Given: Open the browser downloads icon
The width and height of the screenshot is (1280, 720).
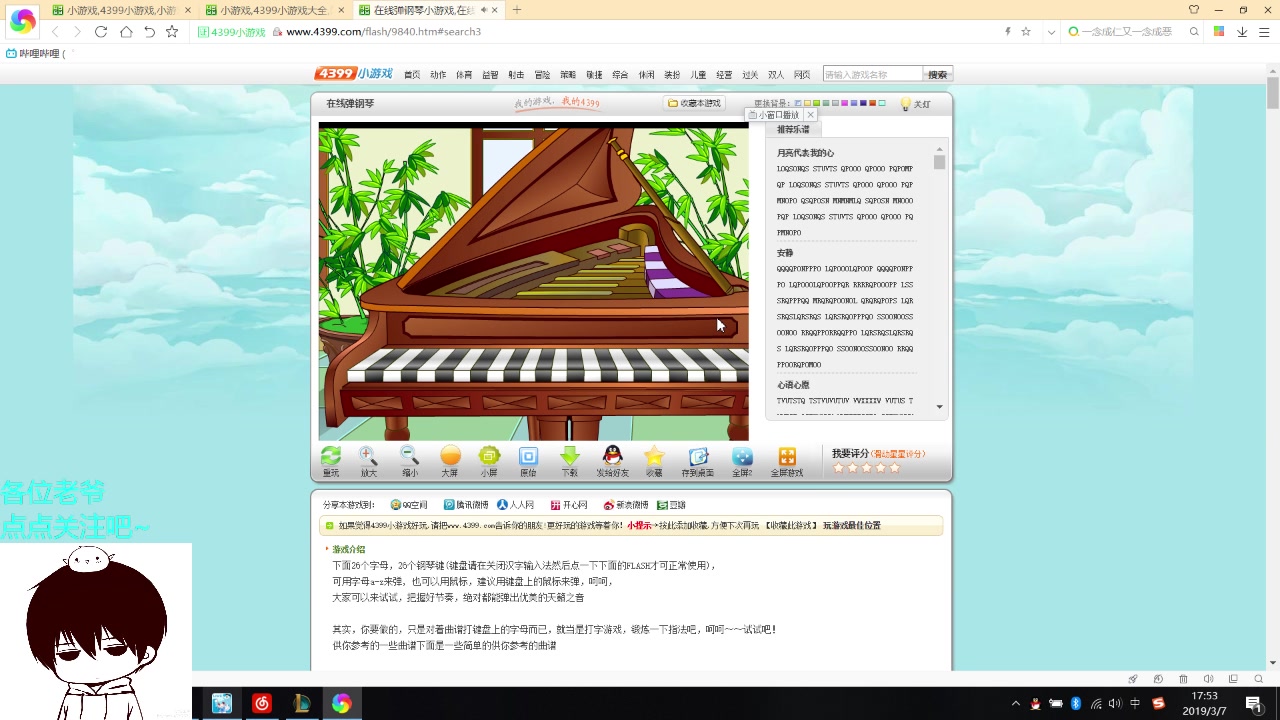Looking at the screenshot, I should 1242,32.
